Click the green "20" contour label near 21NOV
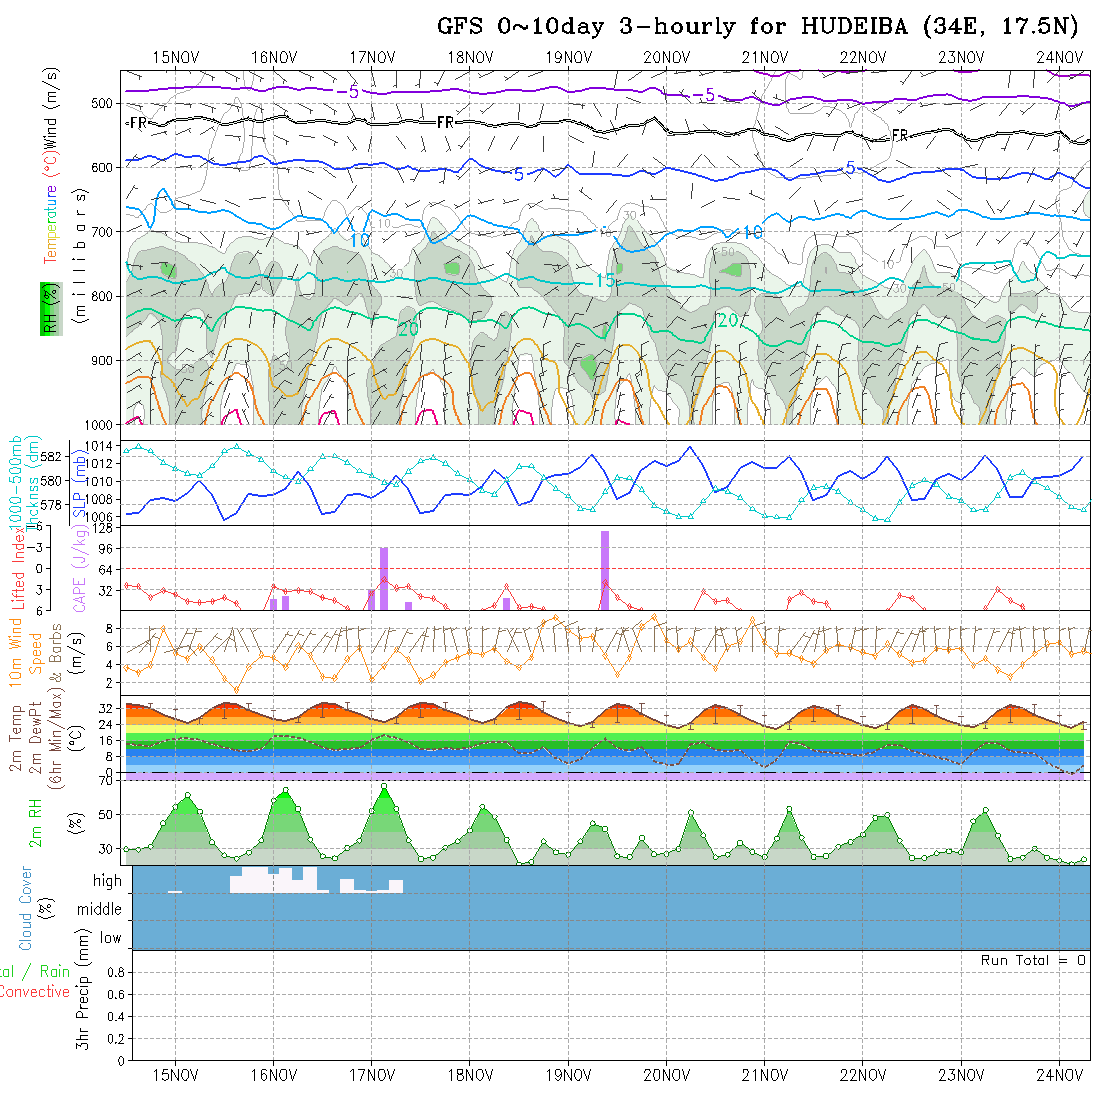Screen dimensions: 1100x1100 pos(727,320)
